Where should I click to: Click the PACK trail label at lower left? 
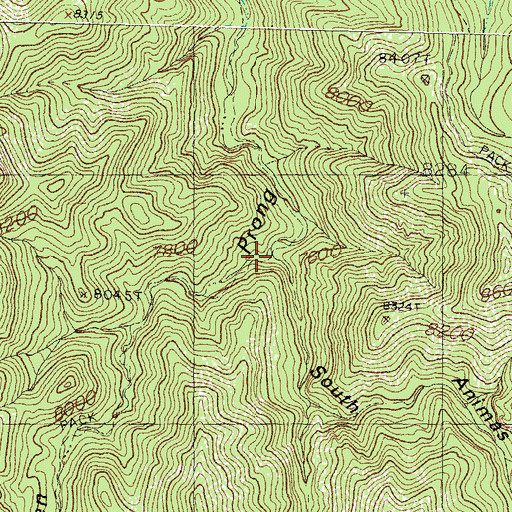79,421
